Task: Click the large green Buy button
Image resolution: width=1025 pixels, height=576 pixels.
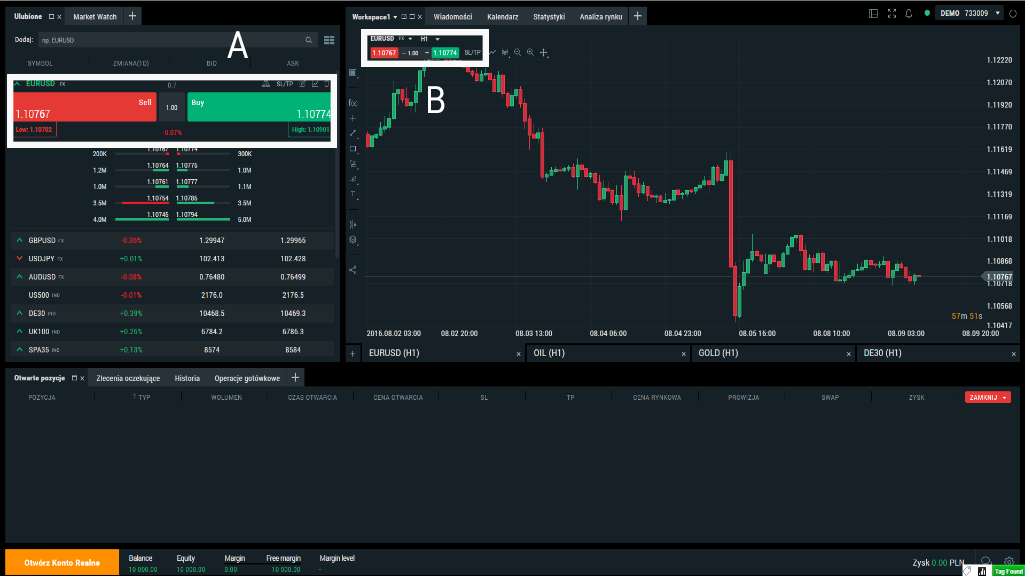Action: coord(259,107)
